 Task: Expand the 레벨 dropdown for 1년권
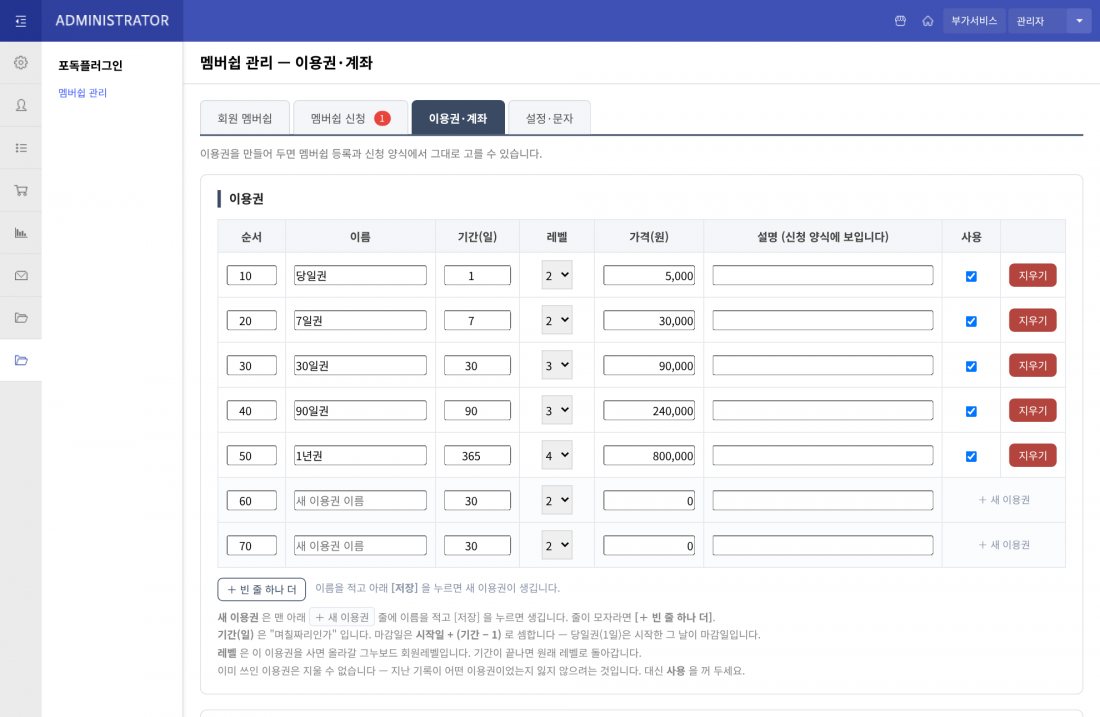coord(557,455)
